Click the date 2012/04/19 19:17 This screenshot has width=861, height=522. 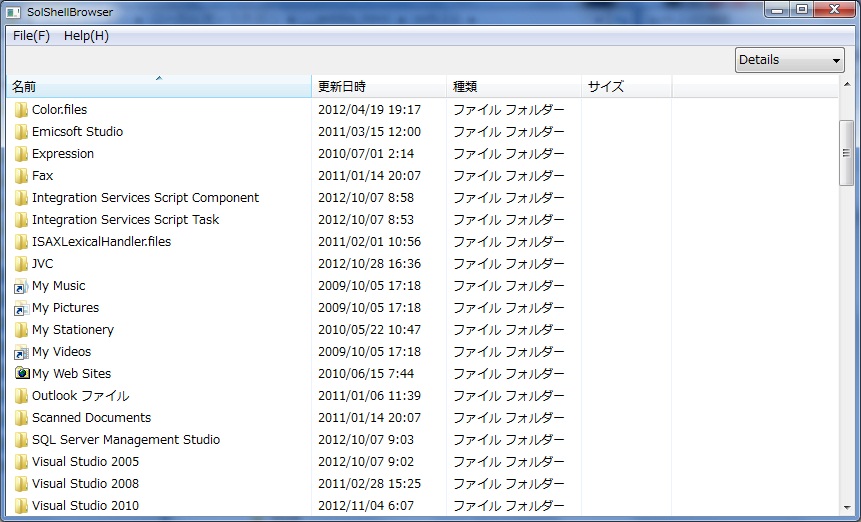(370, 110)
